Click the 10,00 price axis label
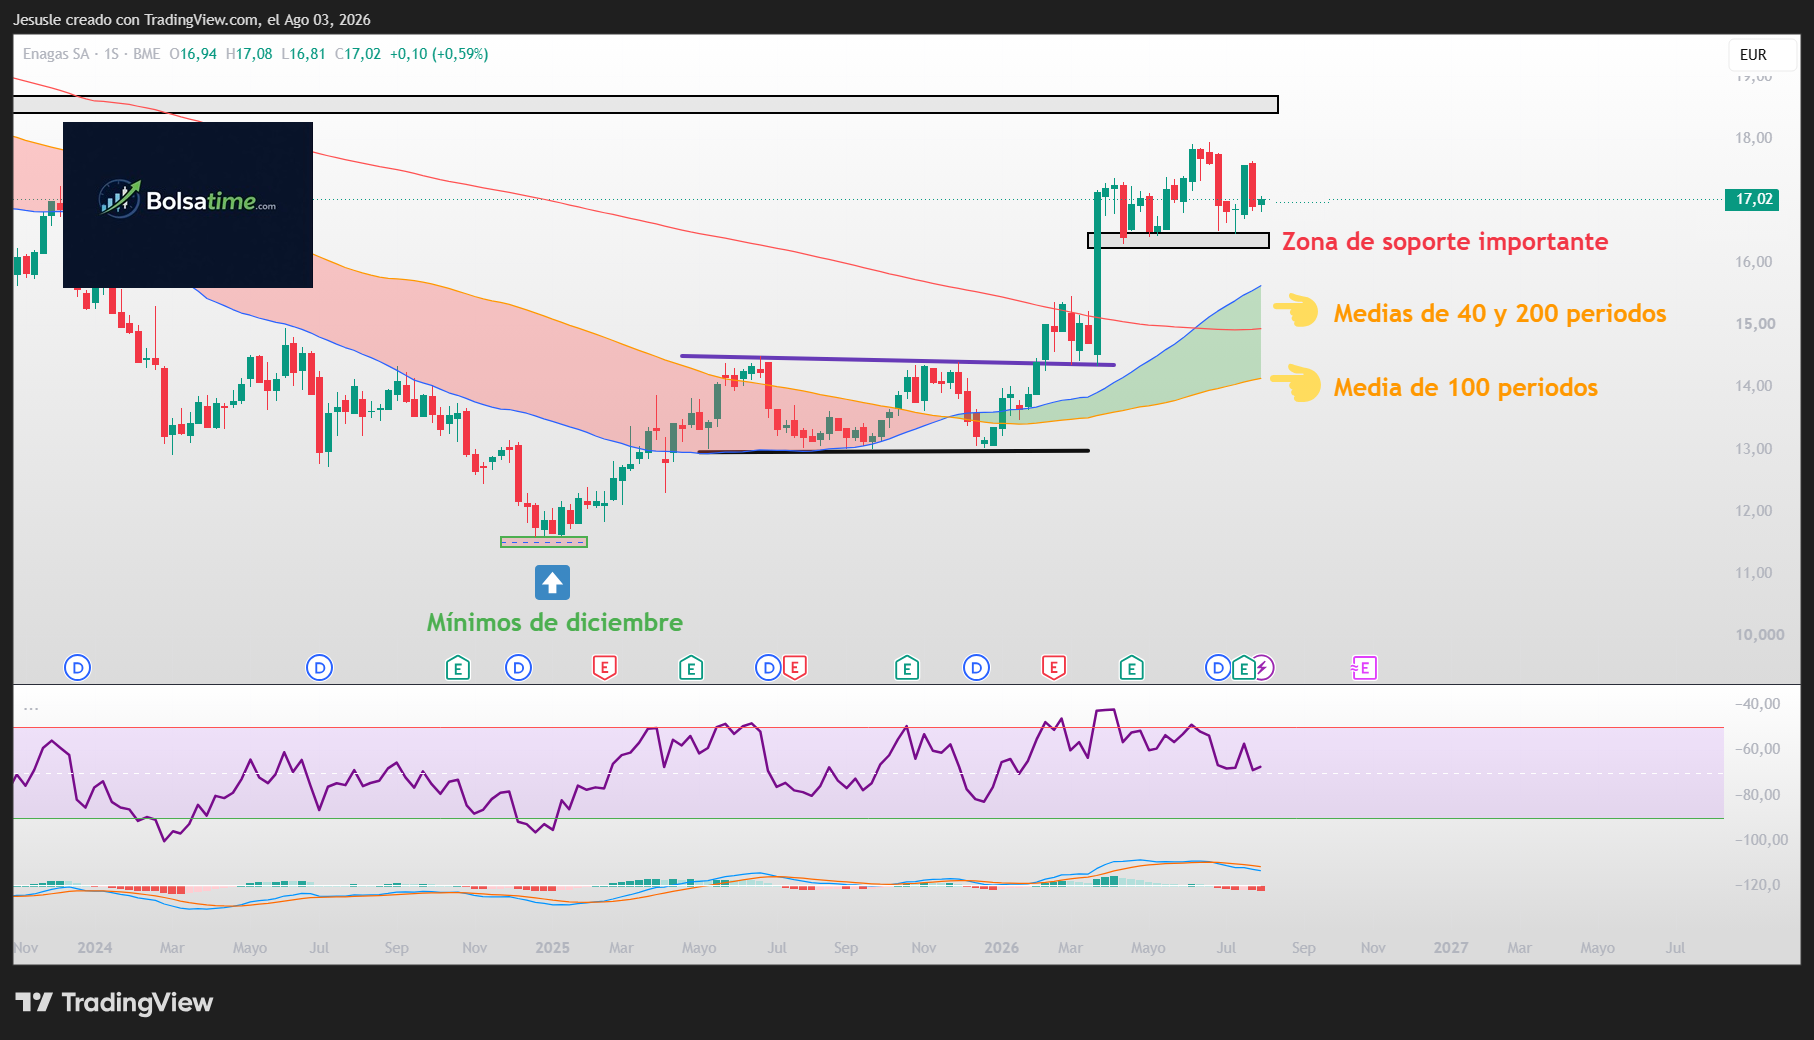Image resolution: width=1814 pixels, height=1040 pixels. pyautogui.click(x=1760, y=635)
